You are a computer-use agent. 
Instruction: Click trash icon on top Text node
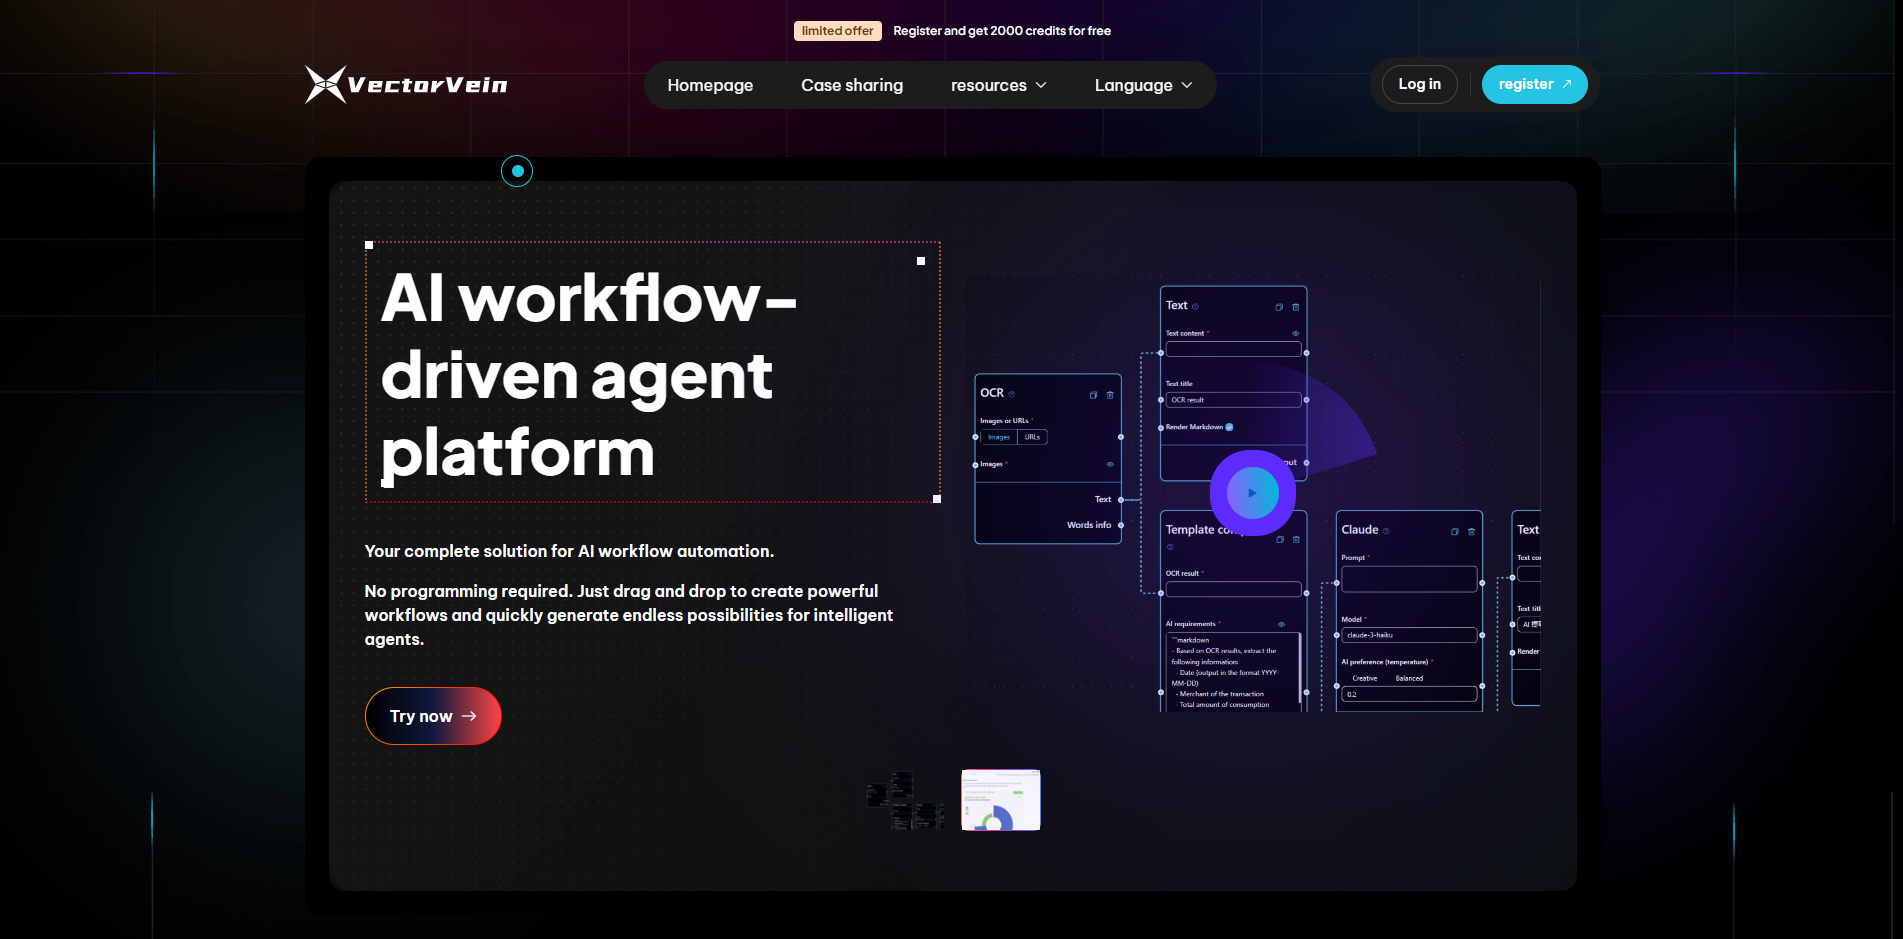pos(1296,307)
